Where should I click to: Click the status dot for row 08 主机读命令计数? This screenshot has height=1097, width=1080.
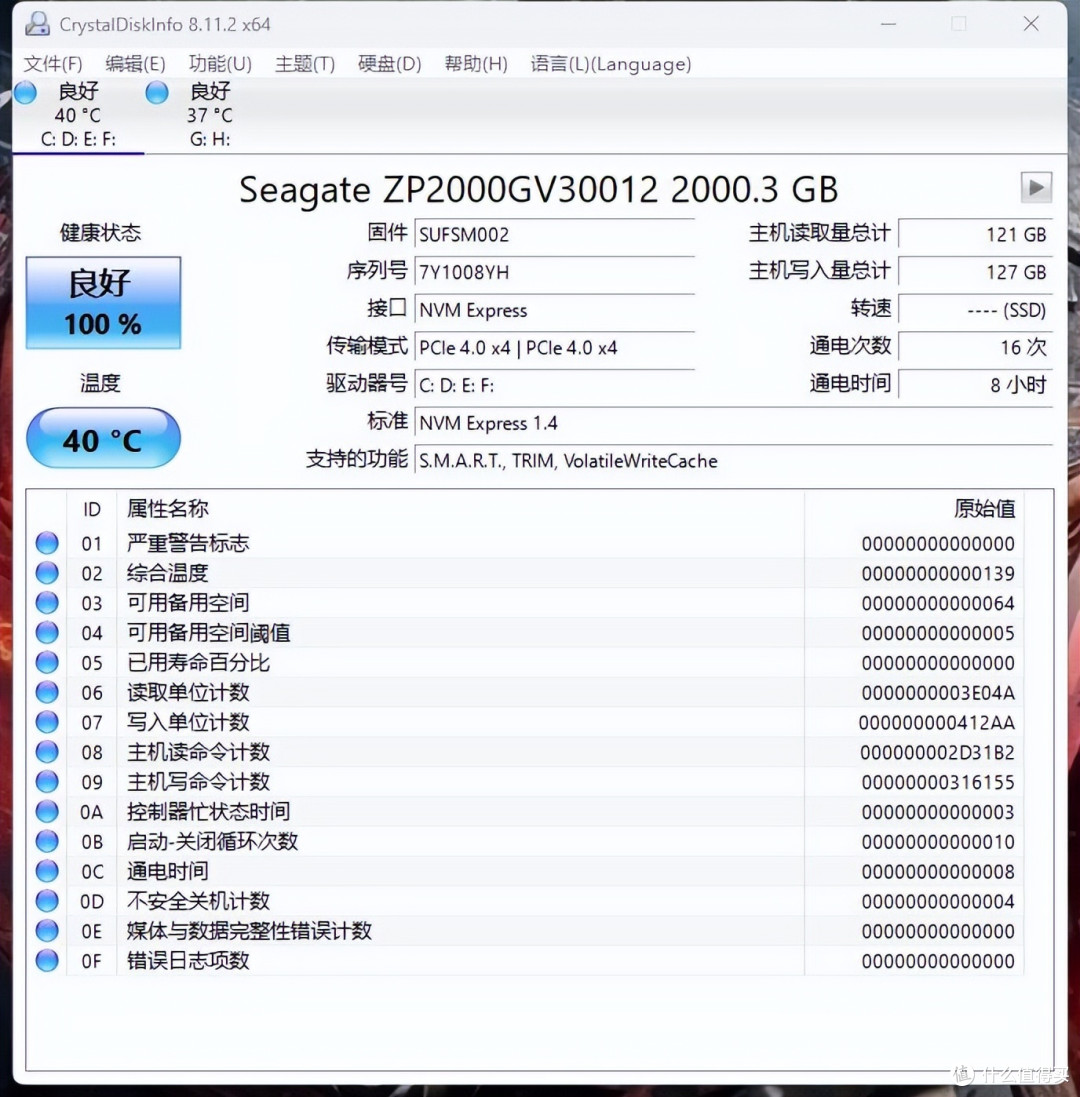(x=47, y=751)
